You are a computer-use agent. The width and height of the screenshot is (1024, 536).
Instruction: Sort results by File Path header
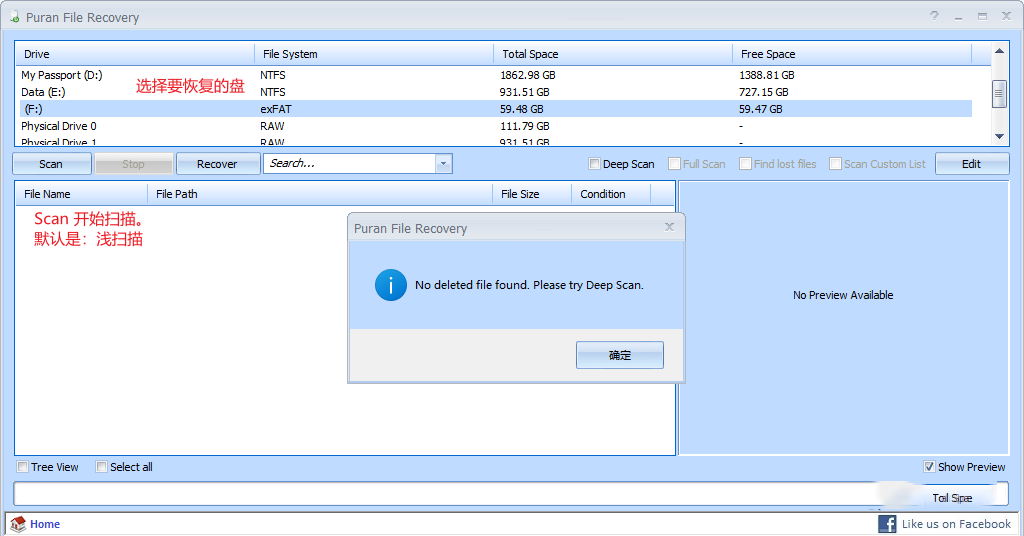320,194
